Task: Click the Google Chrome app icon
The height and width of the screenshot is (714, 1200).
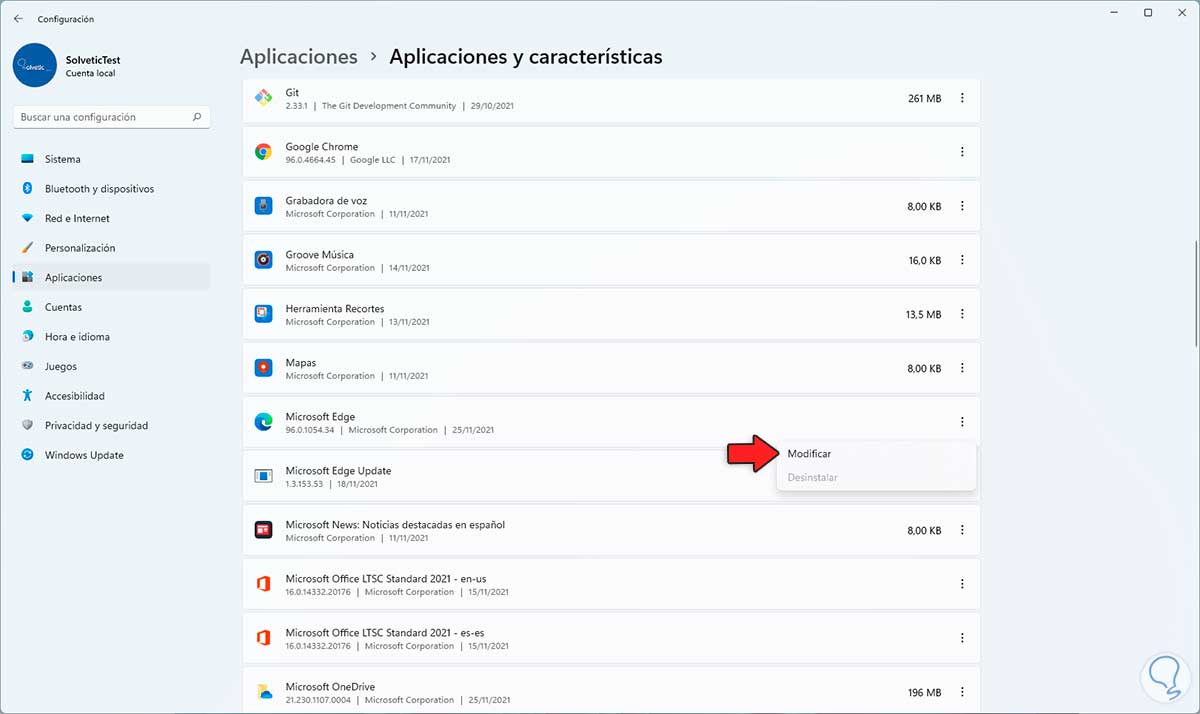Action: tap(263, 152)
